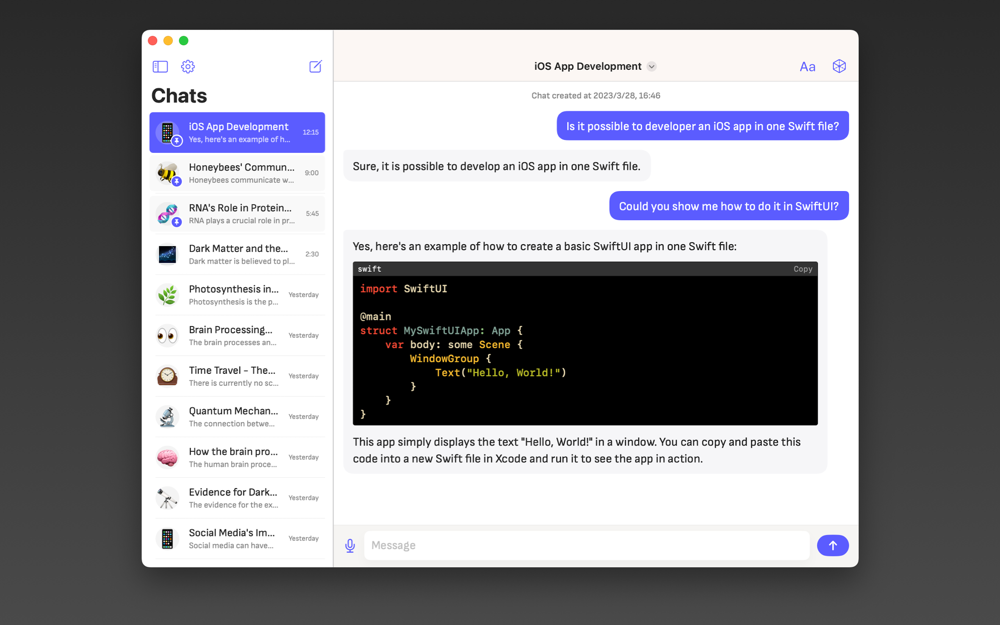This screenshot has width=1000, height=625.
Task: Open the settings gear icon
Action: click(188, 66)
